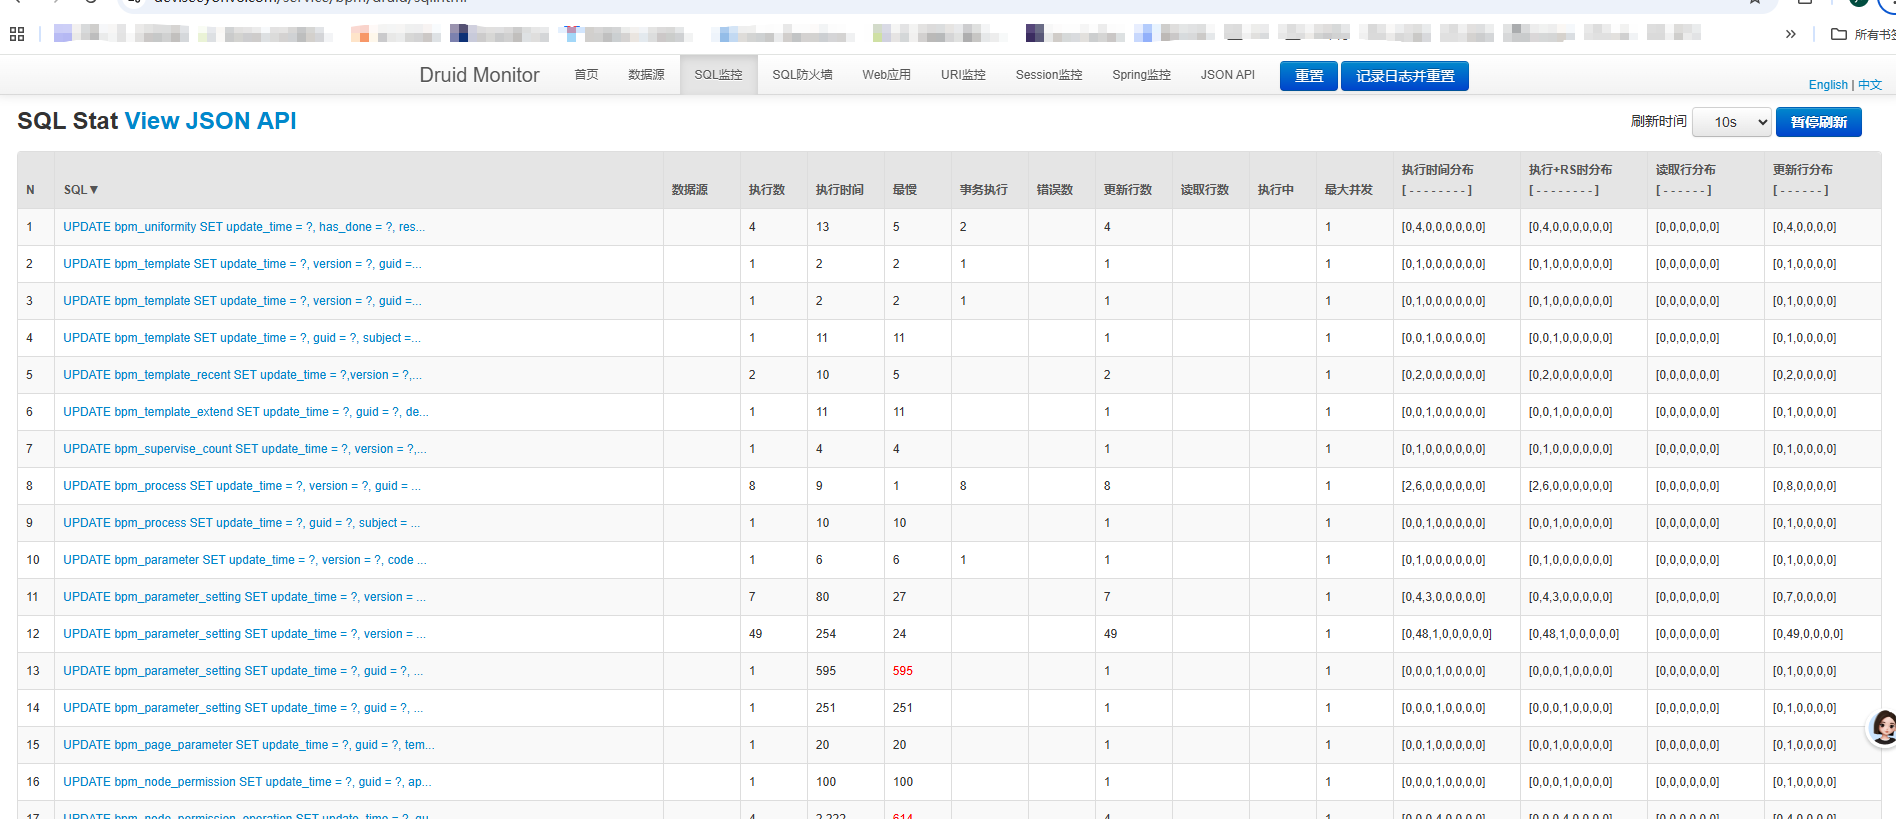Sort by the 数据源 column header
Viewport: 1896px width, 819px height.
(690, 190)
